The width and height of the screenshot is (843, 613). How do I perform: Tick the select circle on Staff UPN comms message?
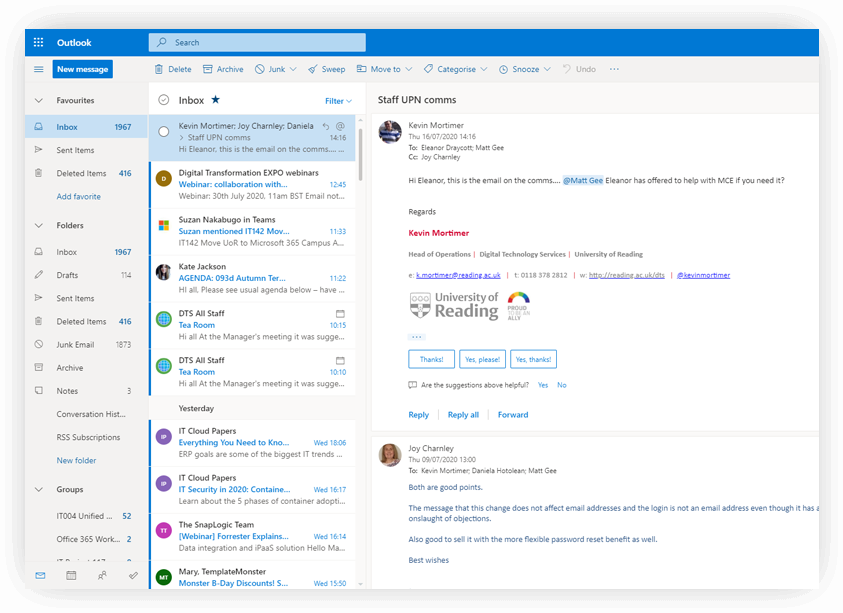(164, 131)
